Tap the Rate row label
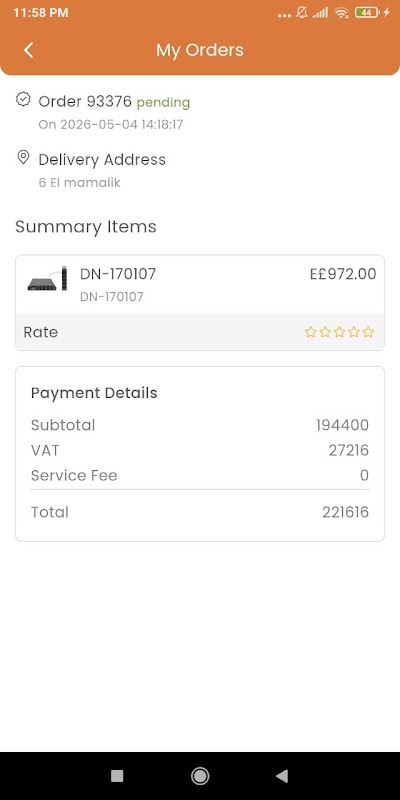Viewport: 400px width, 800px height. point(41,332)
